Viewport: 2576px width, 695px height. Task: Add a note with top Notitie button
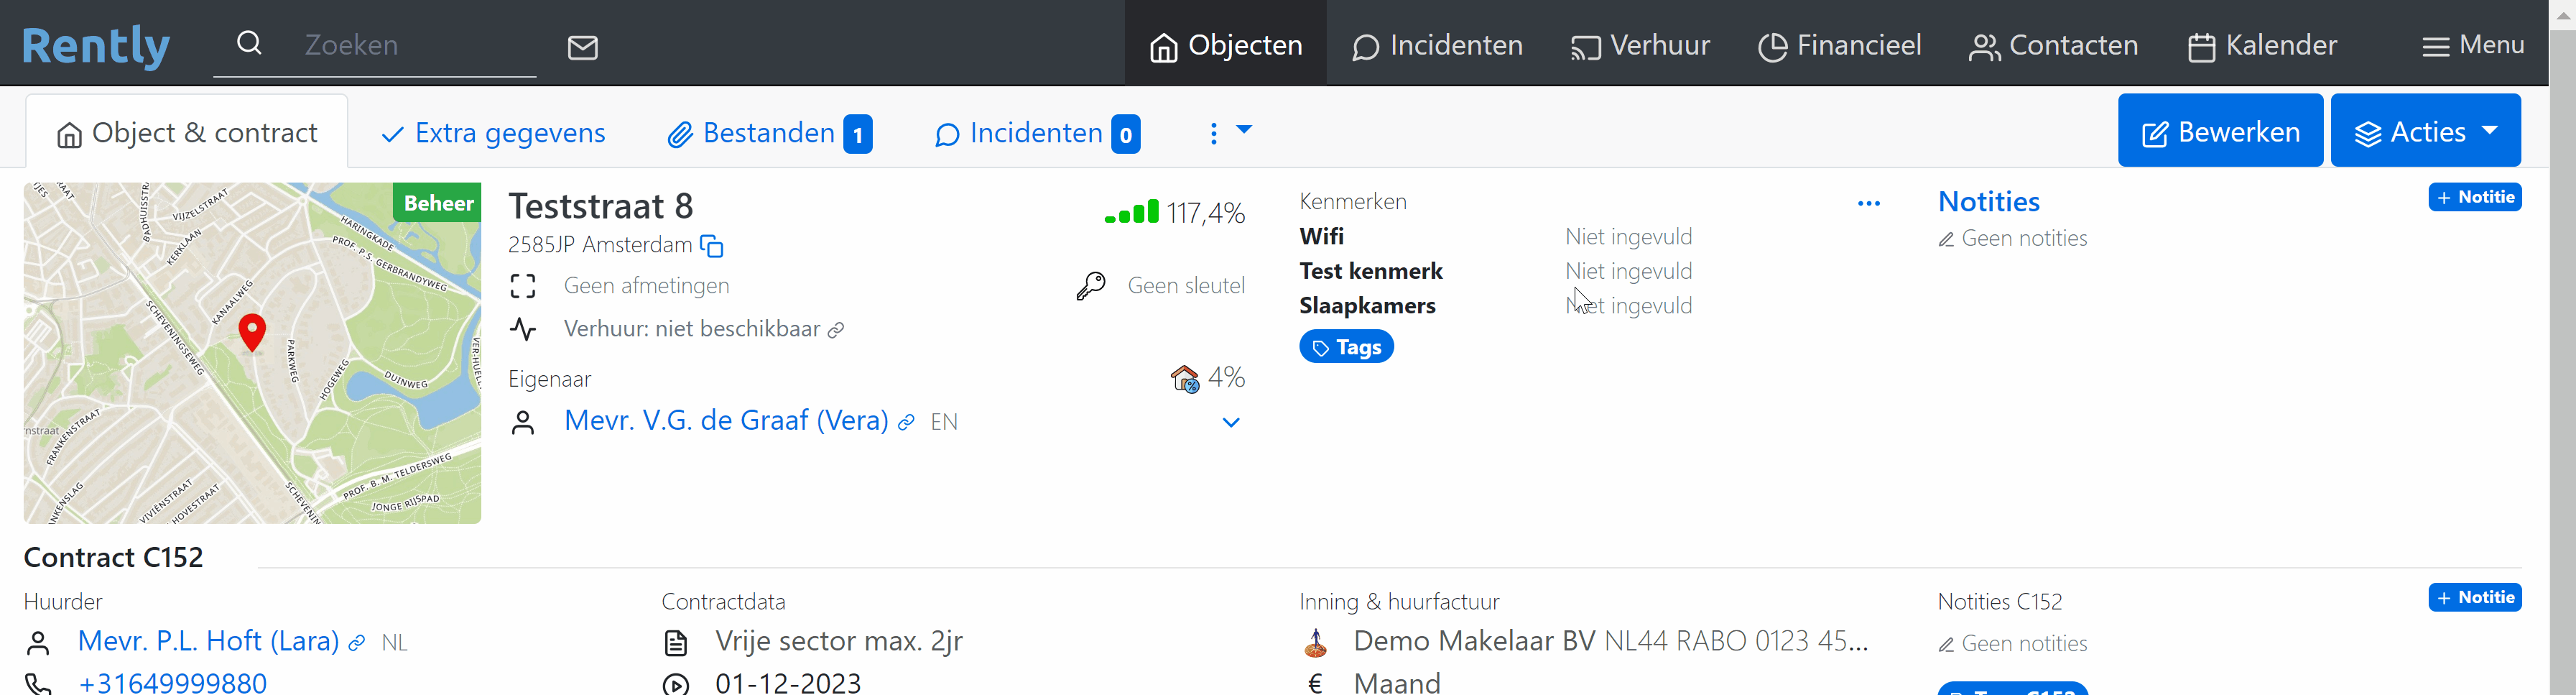click(2474, 197)
